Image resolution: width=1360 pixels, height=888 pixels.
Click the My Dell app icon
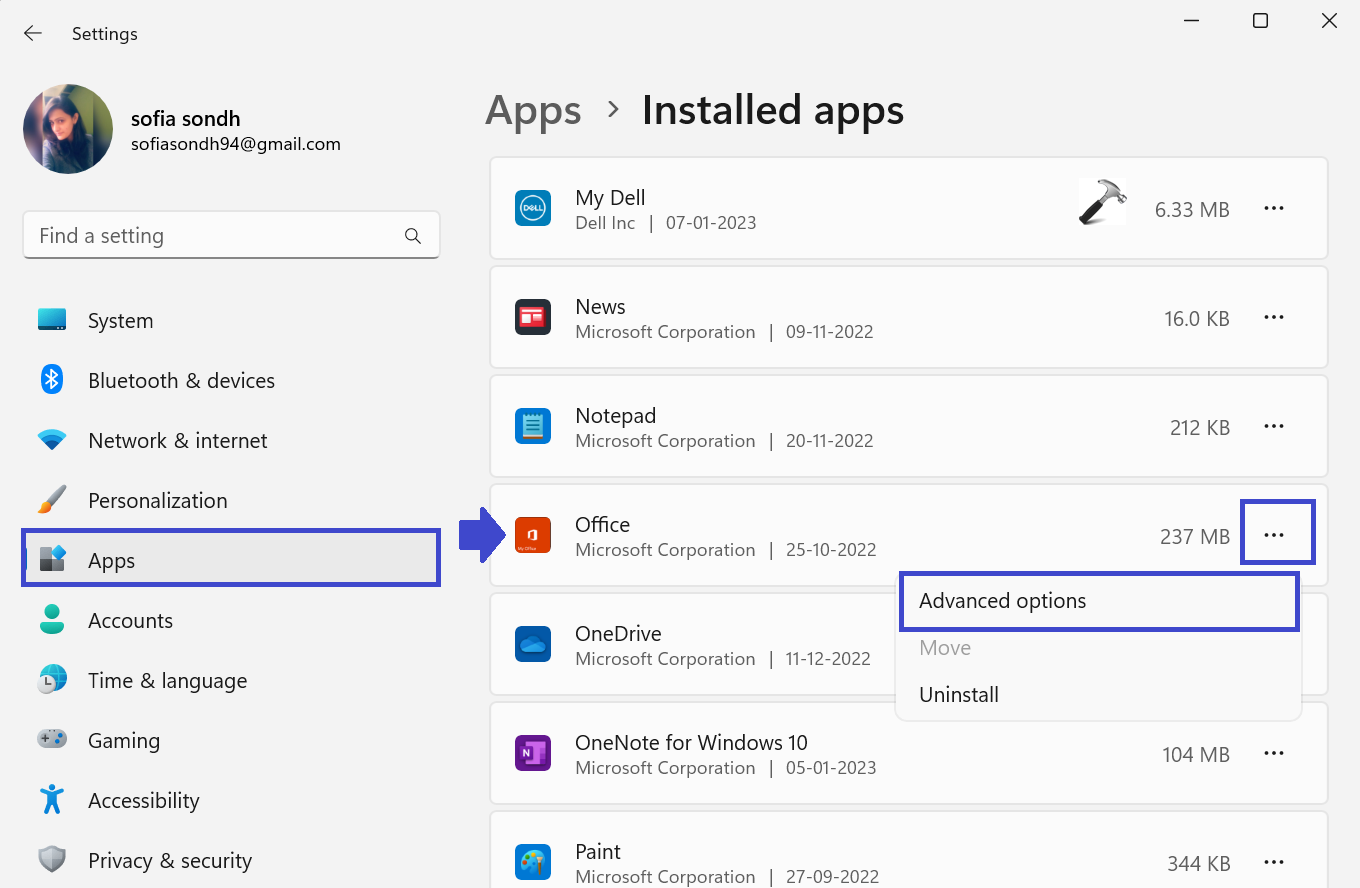[533, 209]
